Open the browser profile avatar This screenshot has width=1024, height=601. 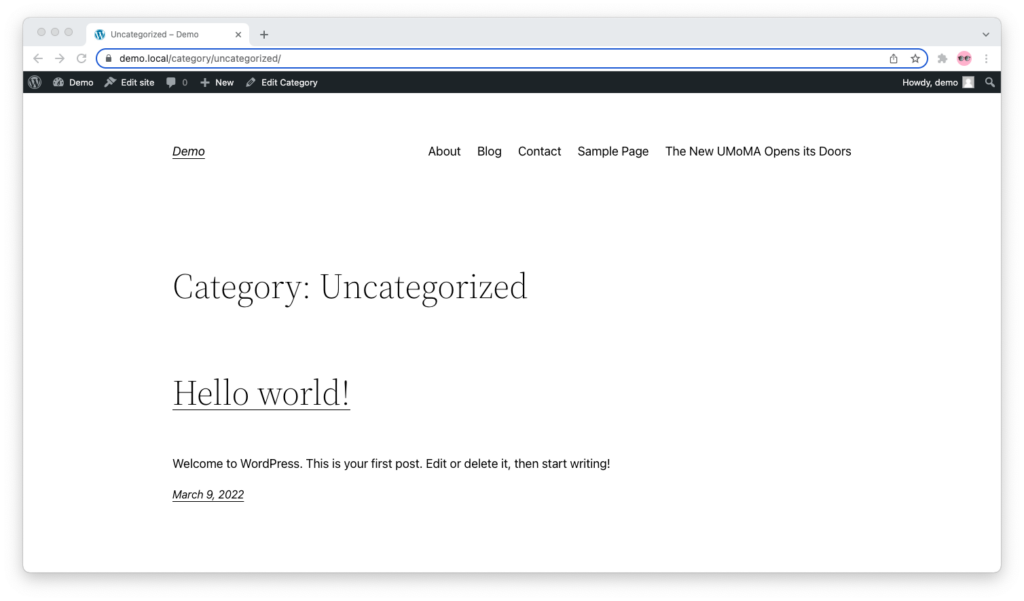[x=964, y=58]
